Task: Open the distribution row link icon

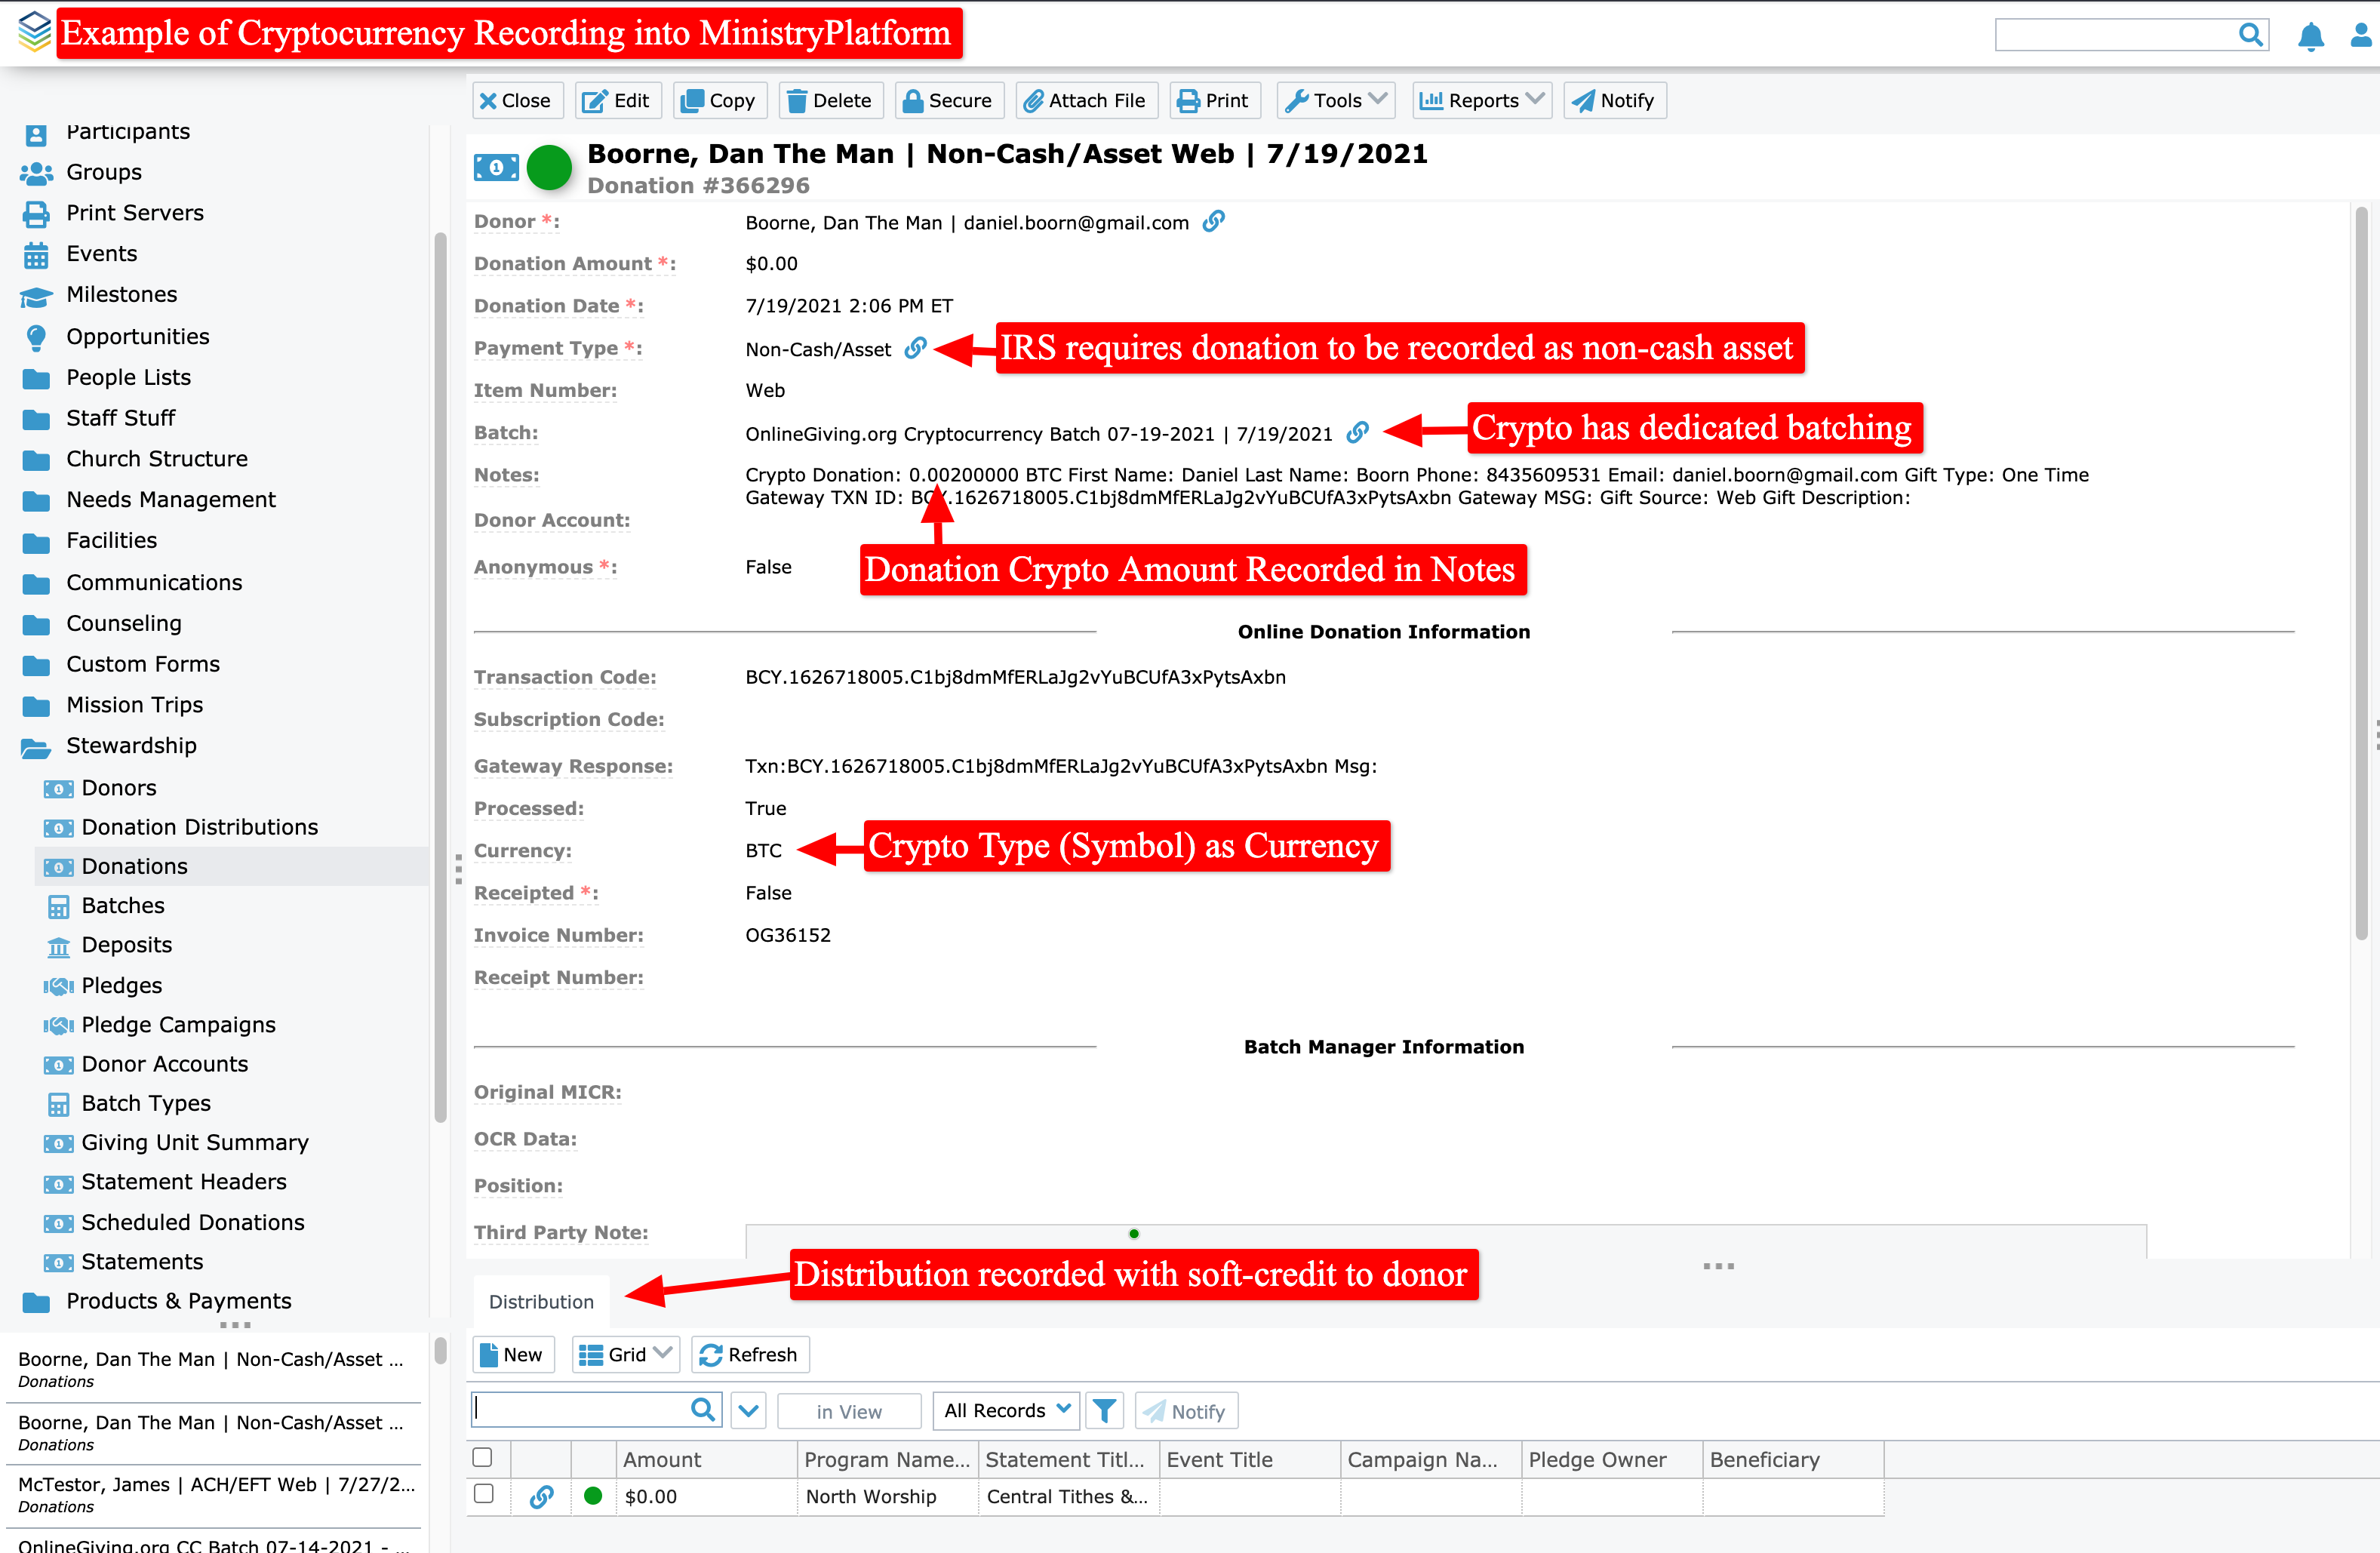Action: (541, 1496)
